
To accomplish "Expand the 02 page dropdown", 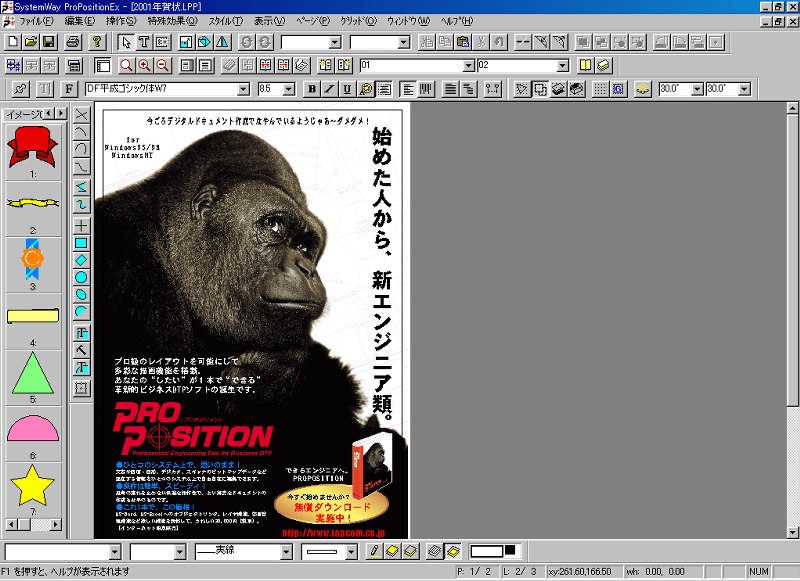I will [x=562, y=66].
